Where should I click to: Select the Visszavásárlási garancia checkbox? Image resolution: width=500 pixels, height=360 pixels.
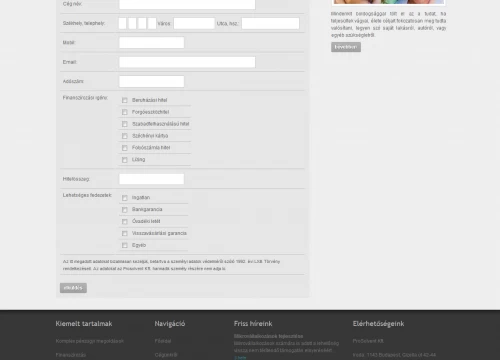pos(125,234)
